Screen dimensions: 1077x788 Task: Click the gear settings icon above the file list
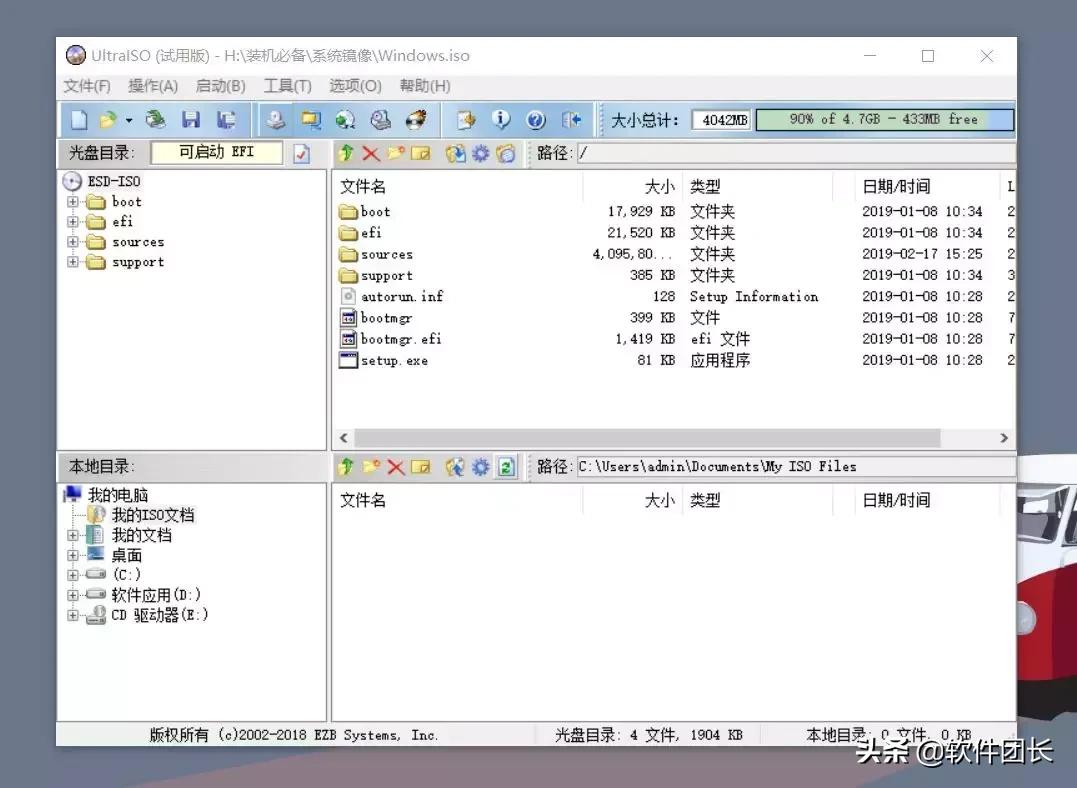479,153
